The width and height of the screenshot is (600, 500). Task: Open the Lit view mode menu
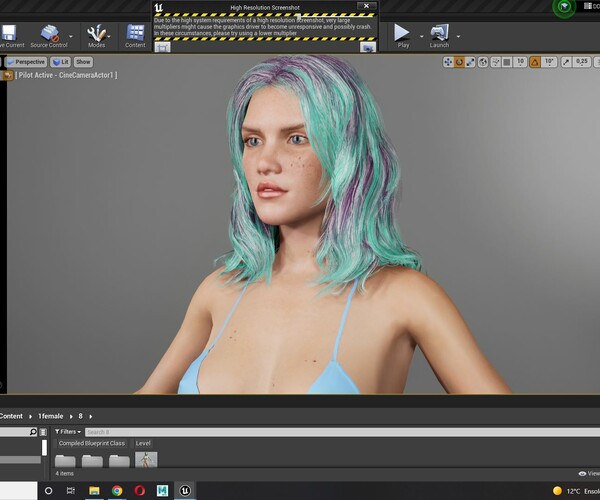tap(60, 62)
